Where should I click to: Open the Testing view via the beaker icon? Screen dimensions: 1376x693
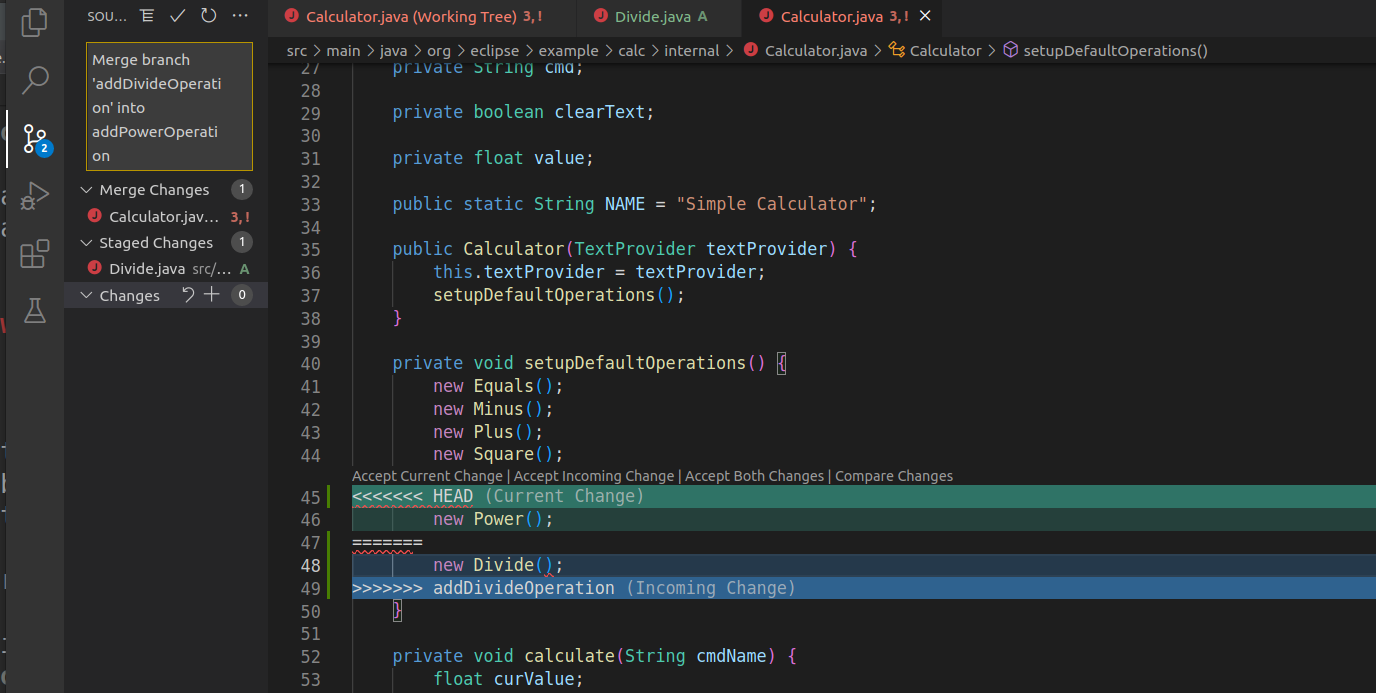click(x=34, y=311)
